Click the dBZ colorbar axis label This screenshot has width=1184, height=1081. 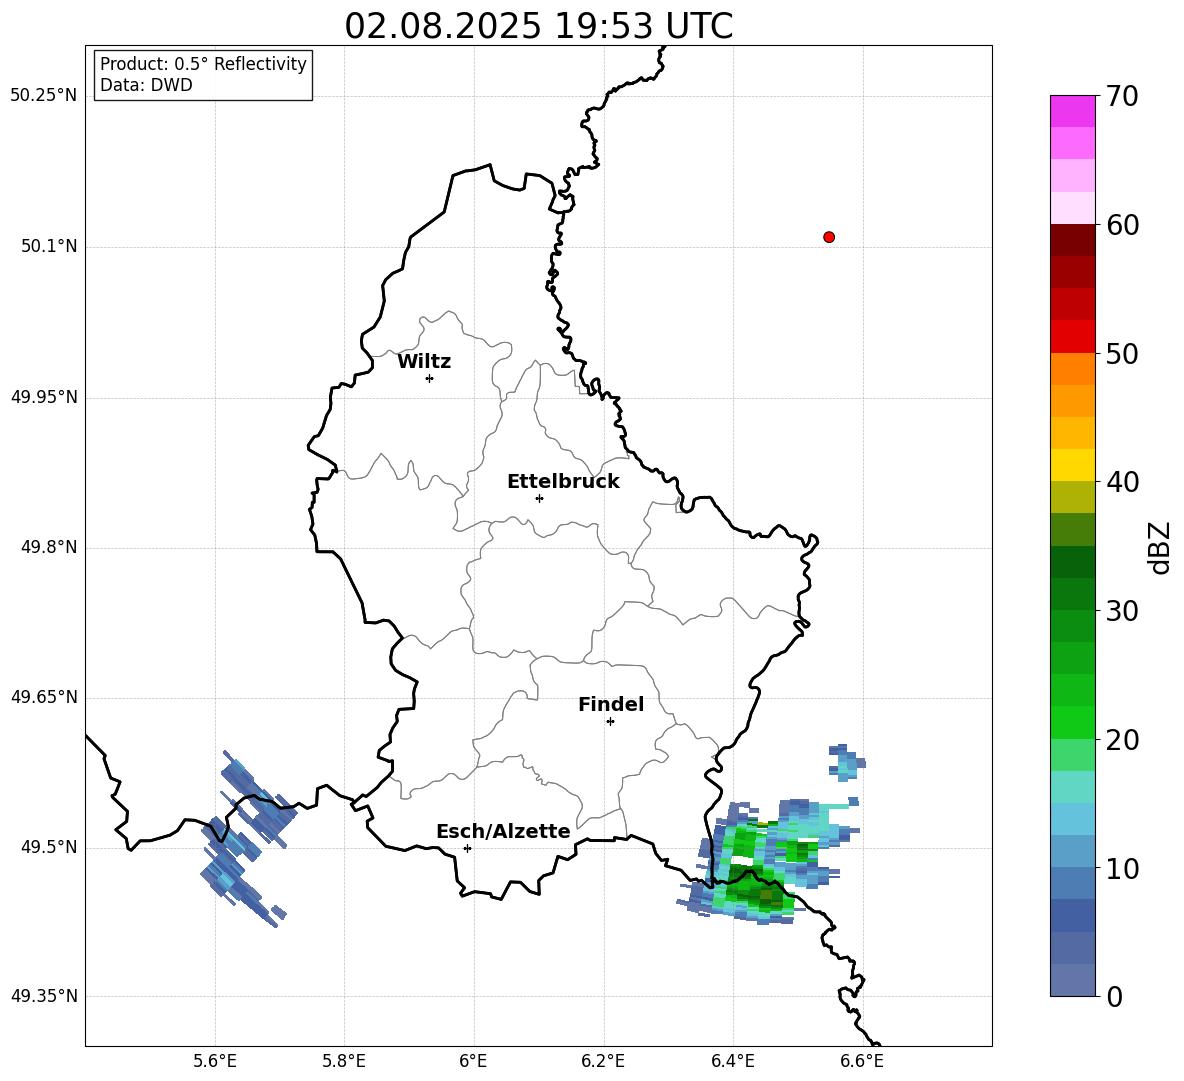1159,547
